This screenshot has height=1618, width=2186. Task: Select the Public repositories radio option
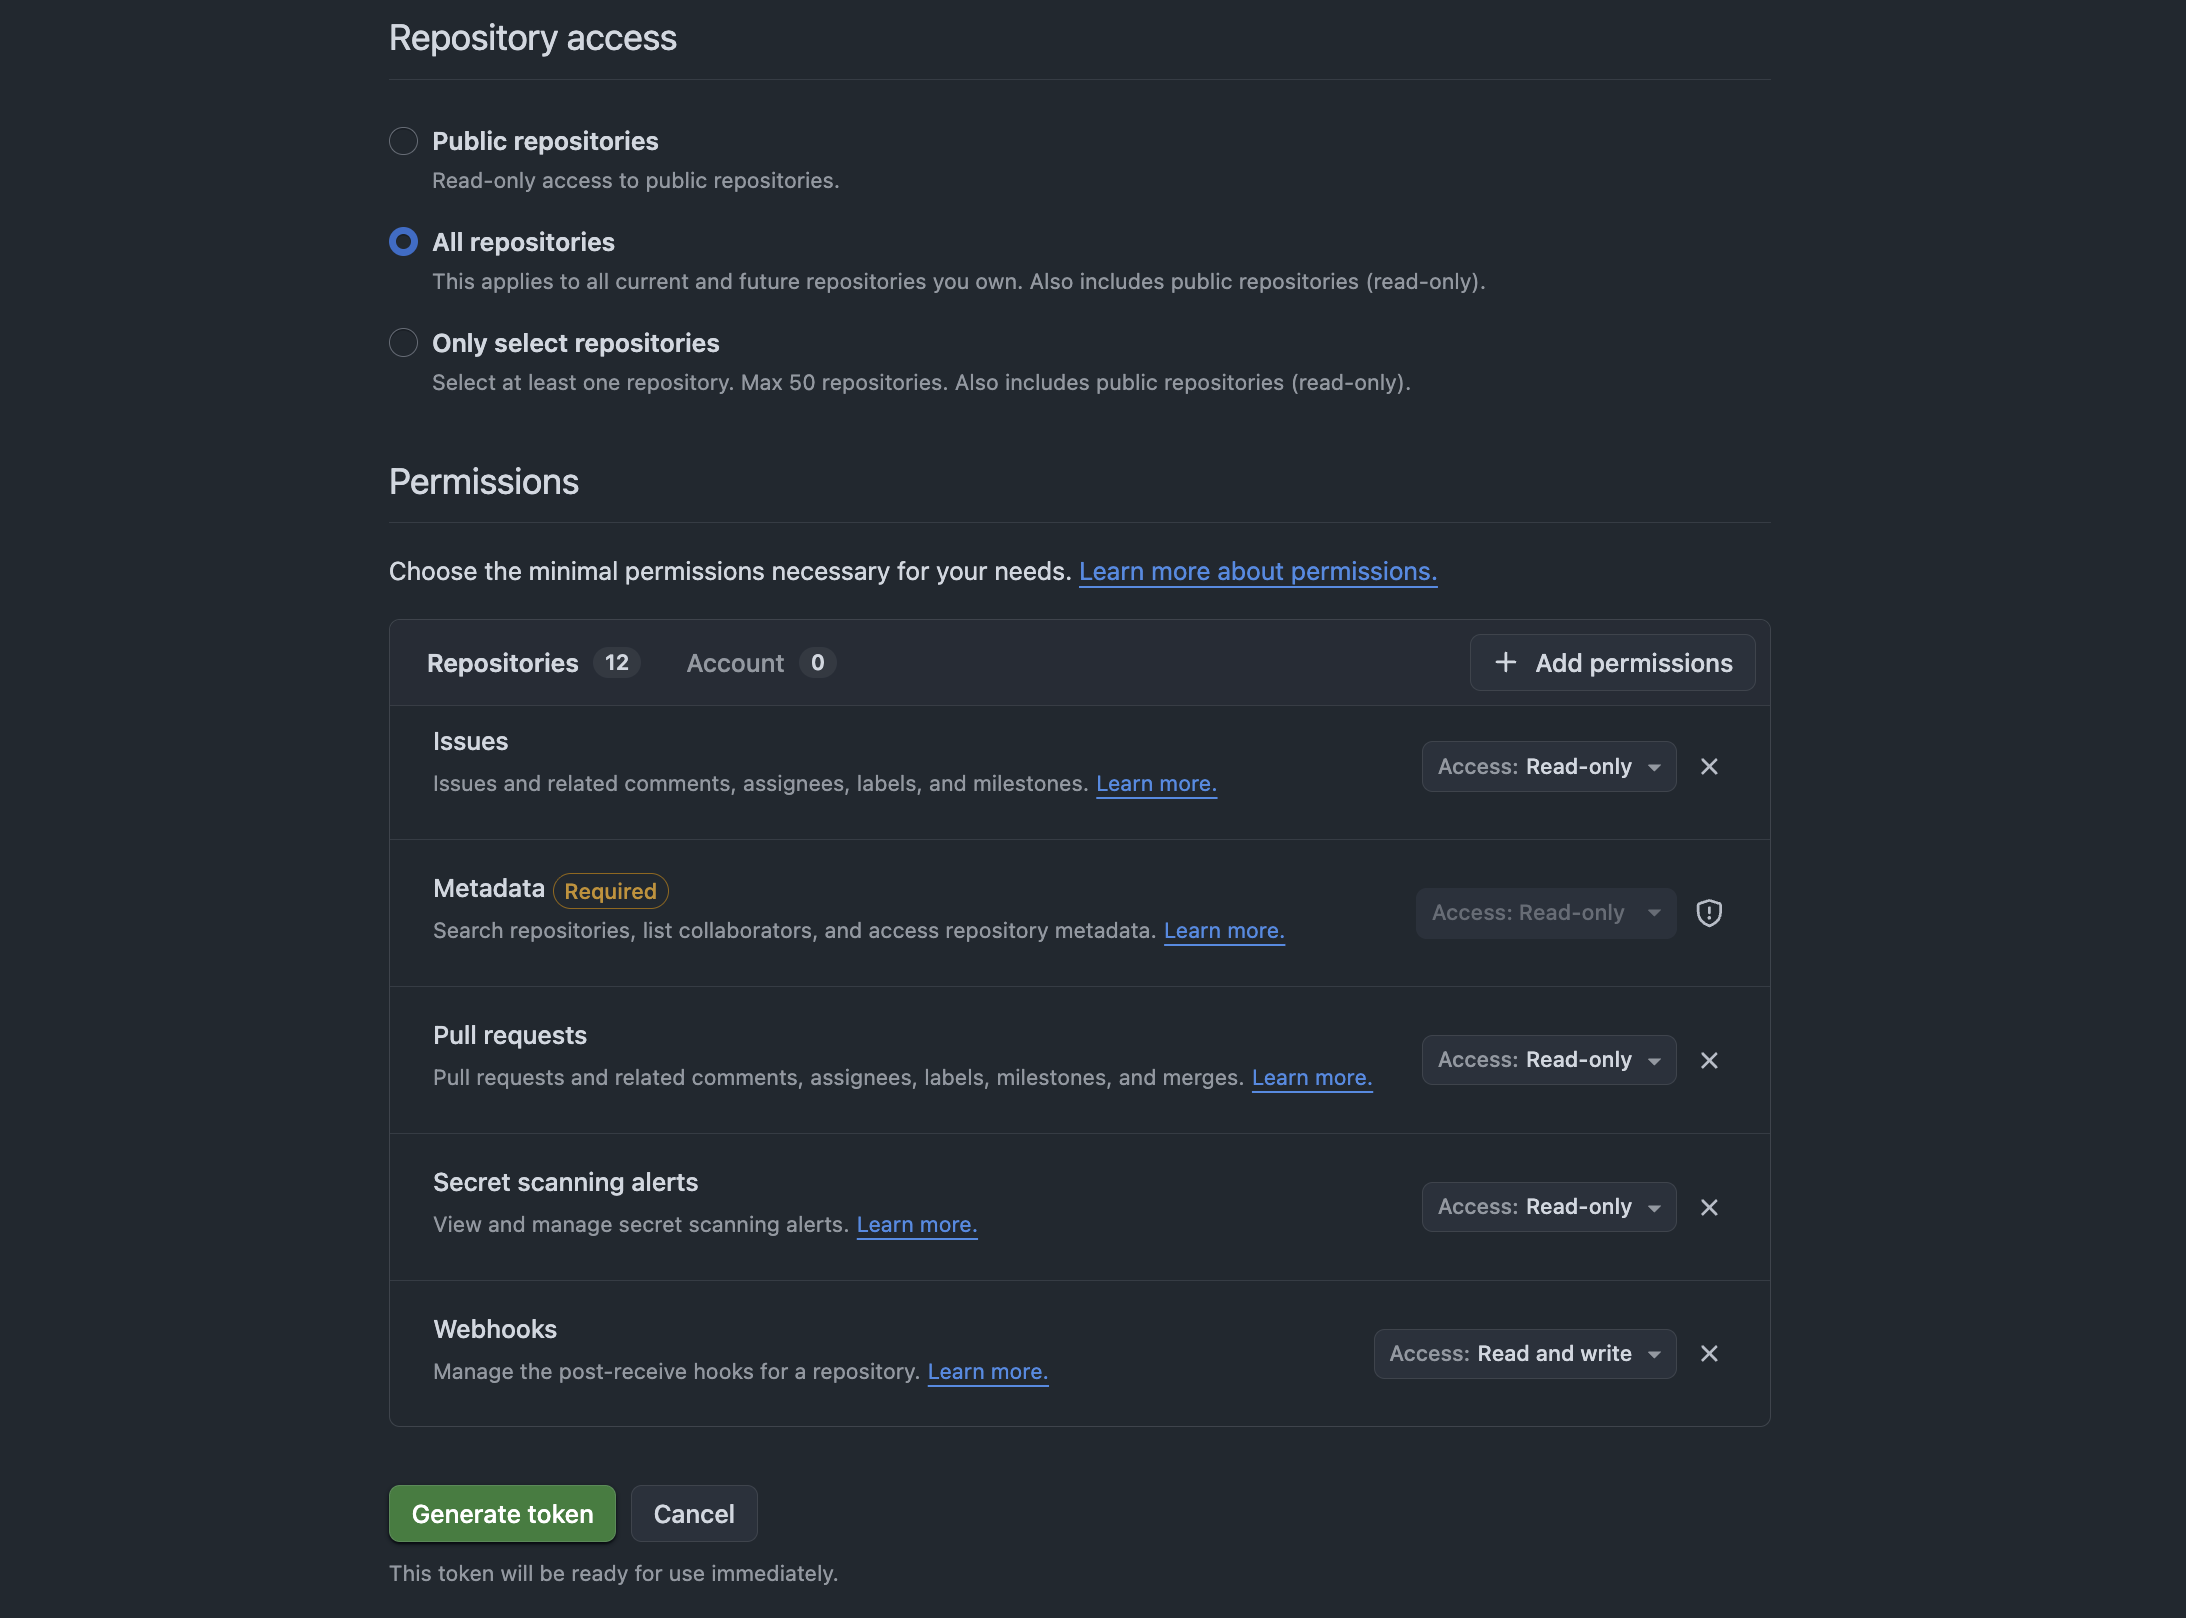point(403,141)
